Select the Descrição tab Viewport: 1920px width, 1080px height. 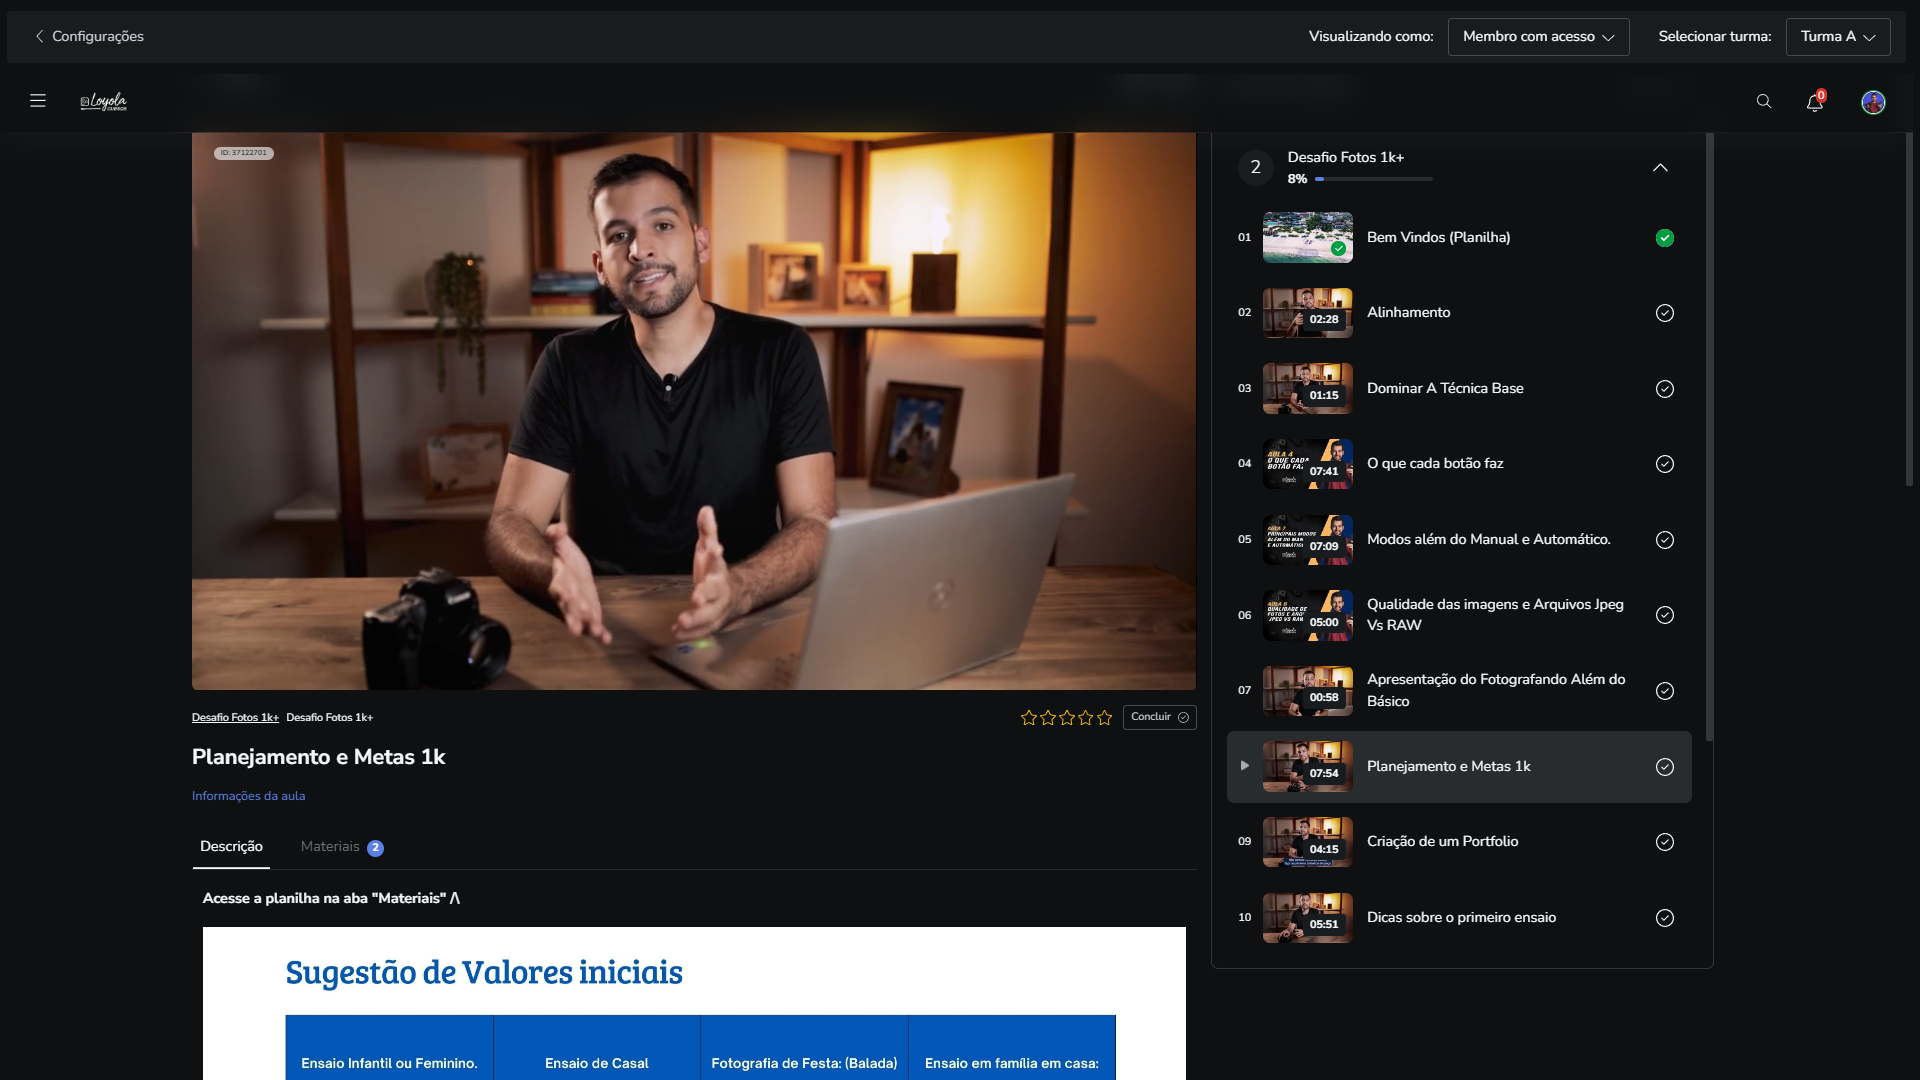point(231,847)
